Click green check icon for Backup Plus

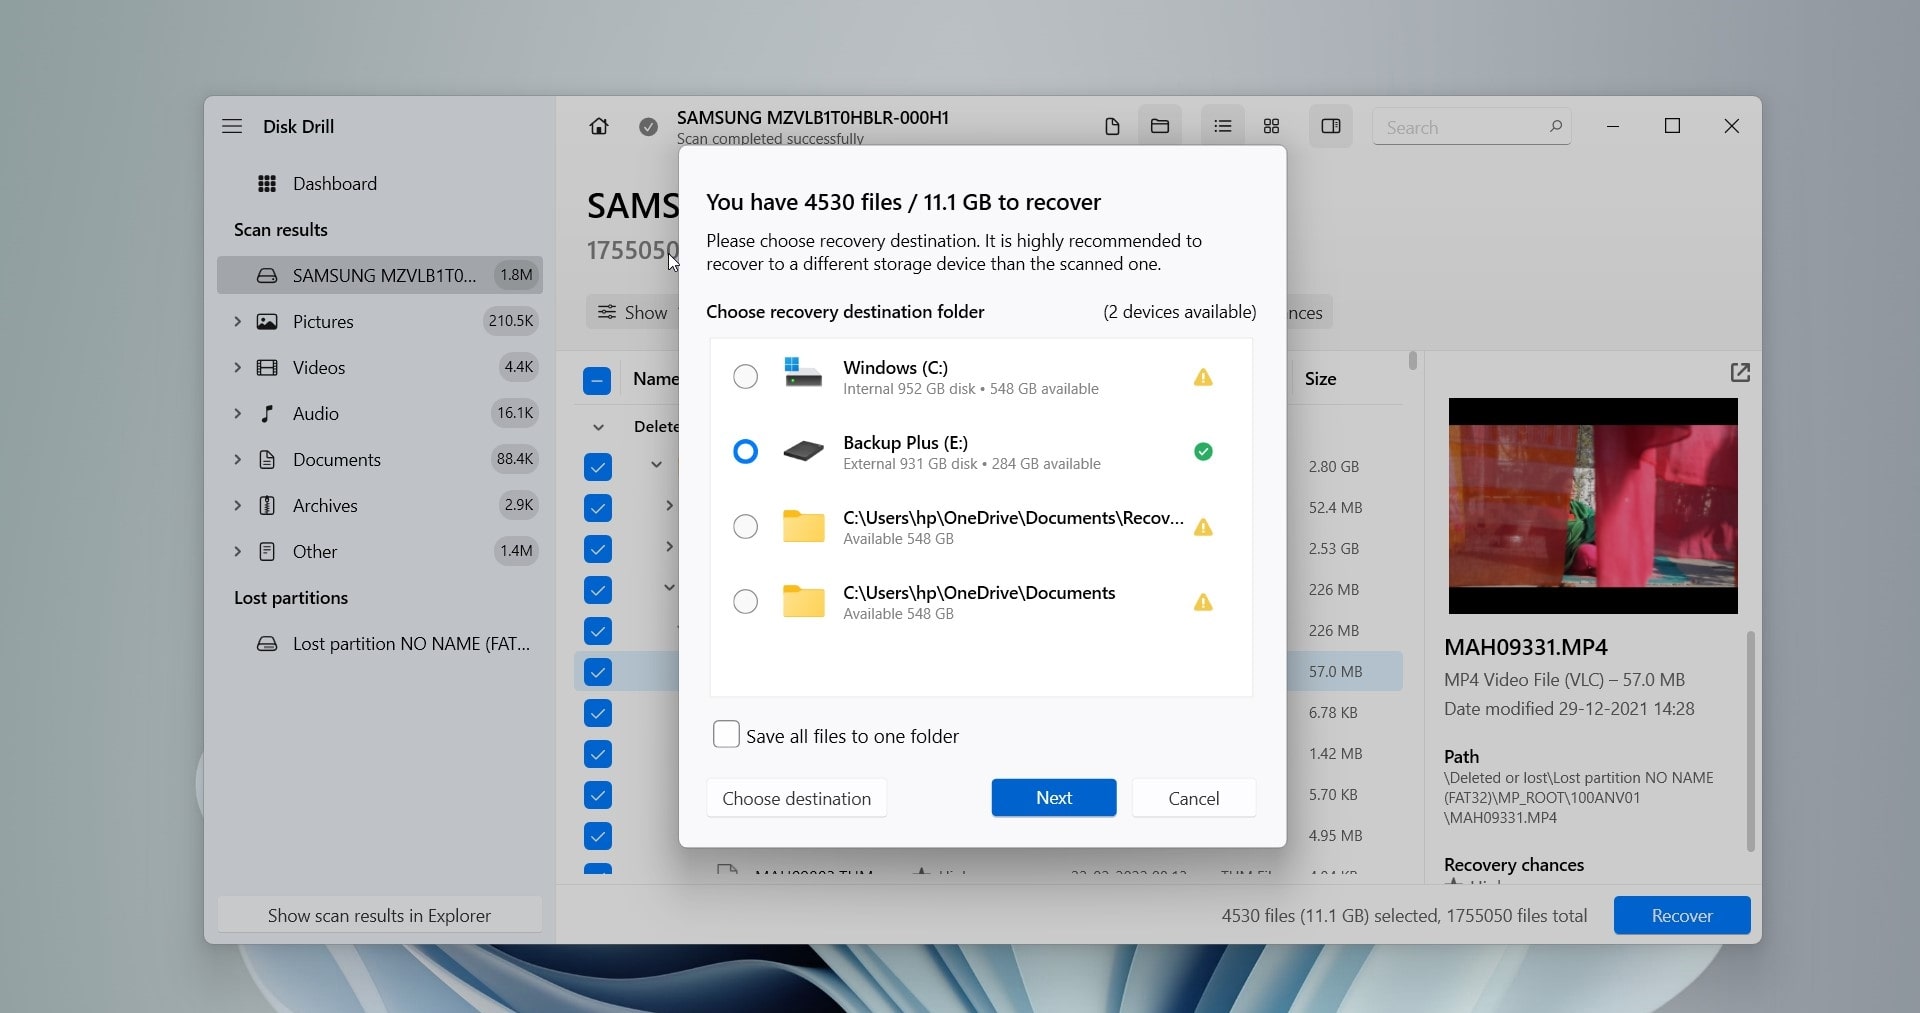1203,452
